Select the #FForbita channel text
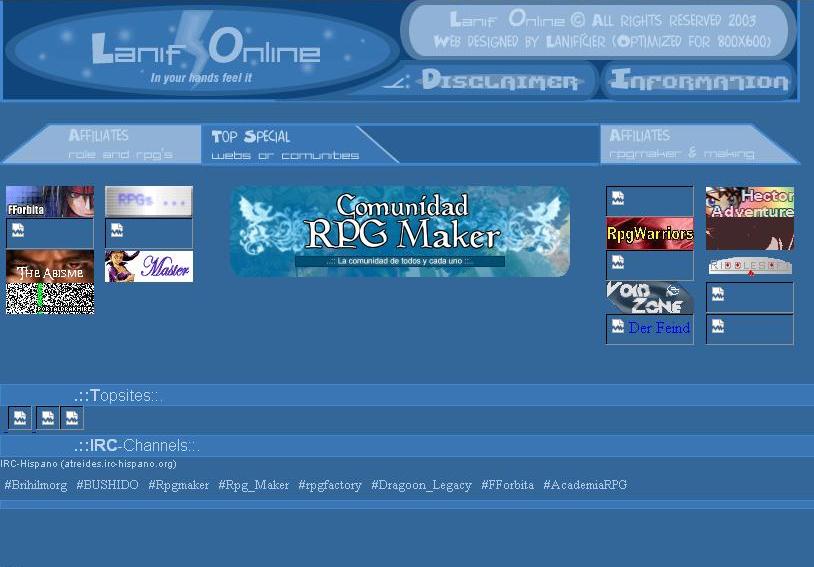814x567 pixels. point(507,485)
